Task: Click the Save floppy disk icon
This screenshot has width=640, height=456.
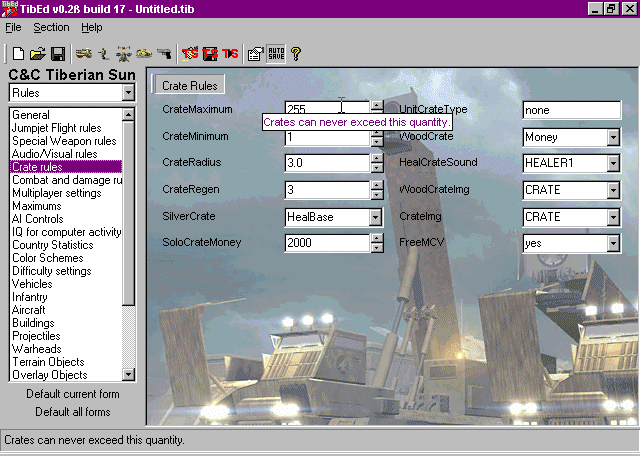Action: pos(58,53)
